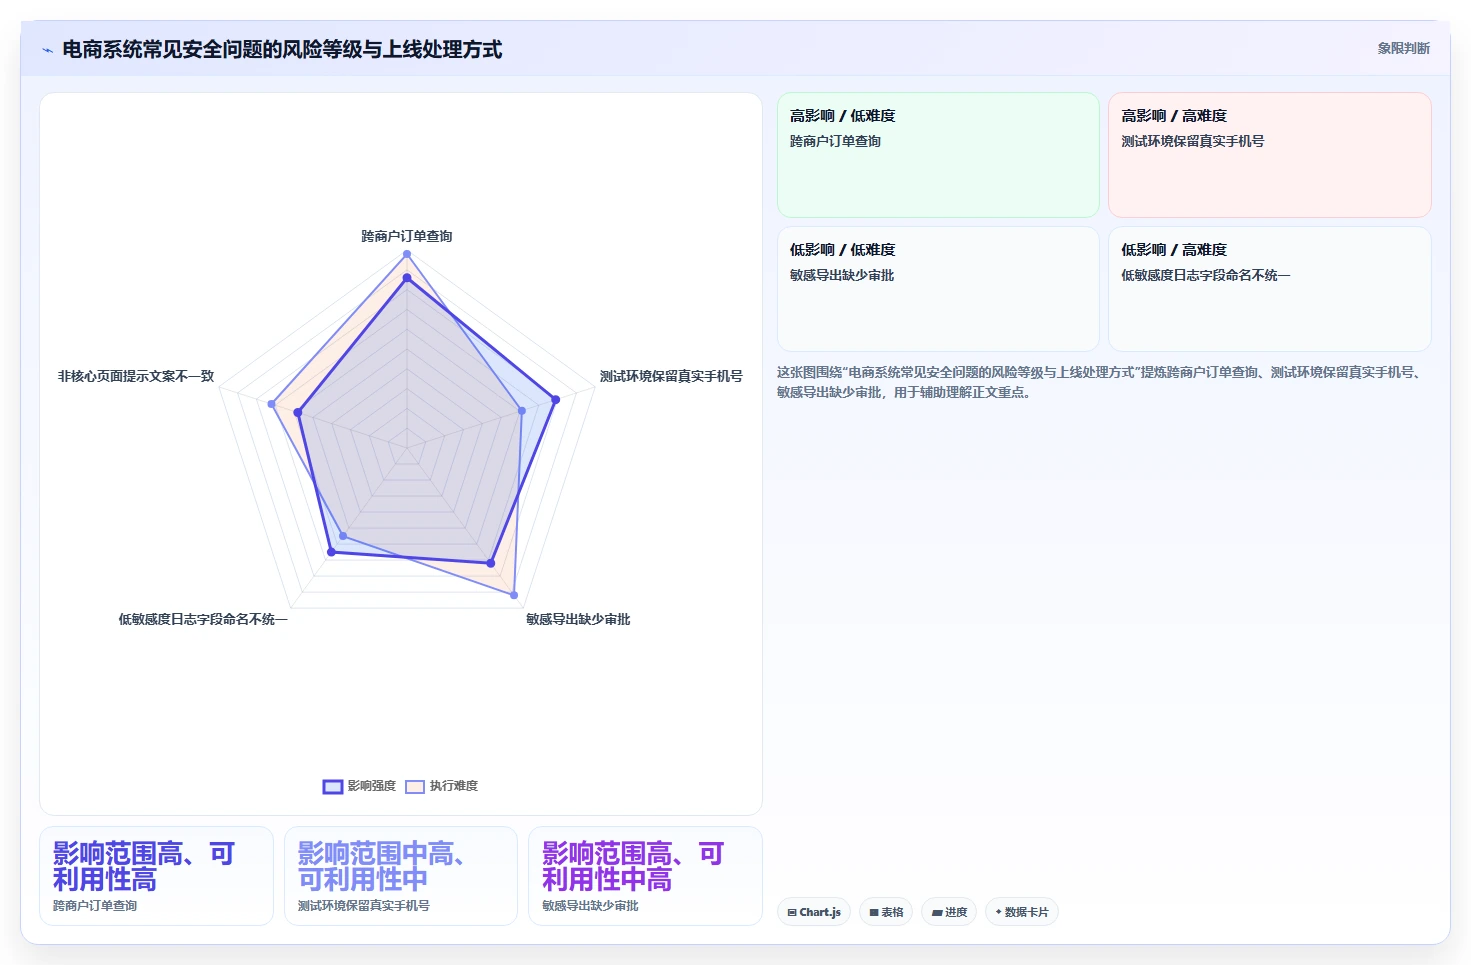The image size is (1471, 965).
Task: Click radar axis label 低敏感度日志字段命名不统一
Action: pyautogui.click(x=203, y=619)
